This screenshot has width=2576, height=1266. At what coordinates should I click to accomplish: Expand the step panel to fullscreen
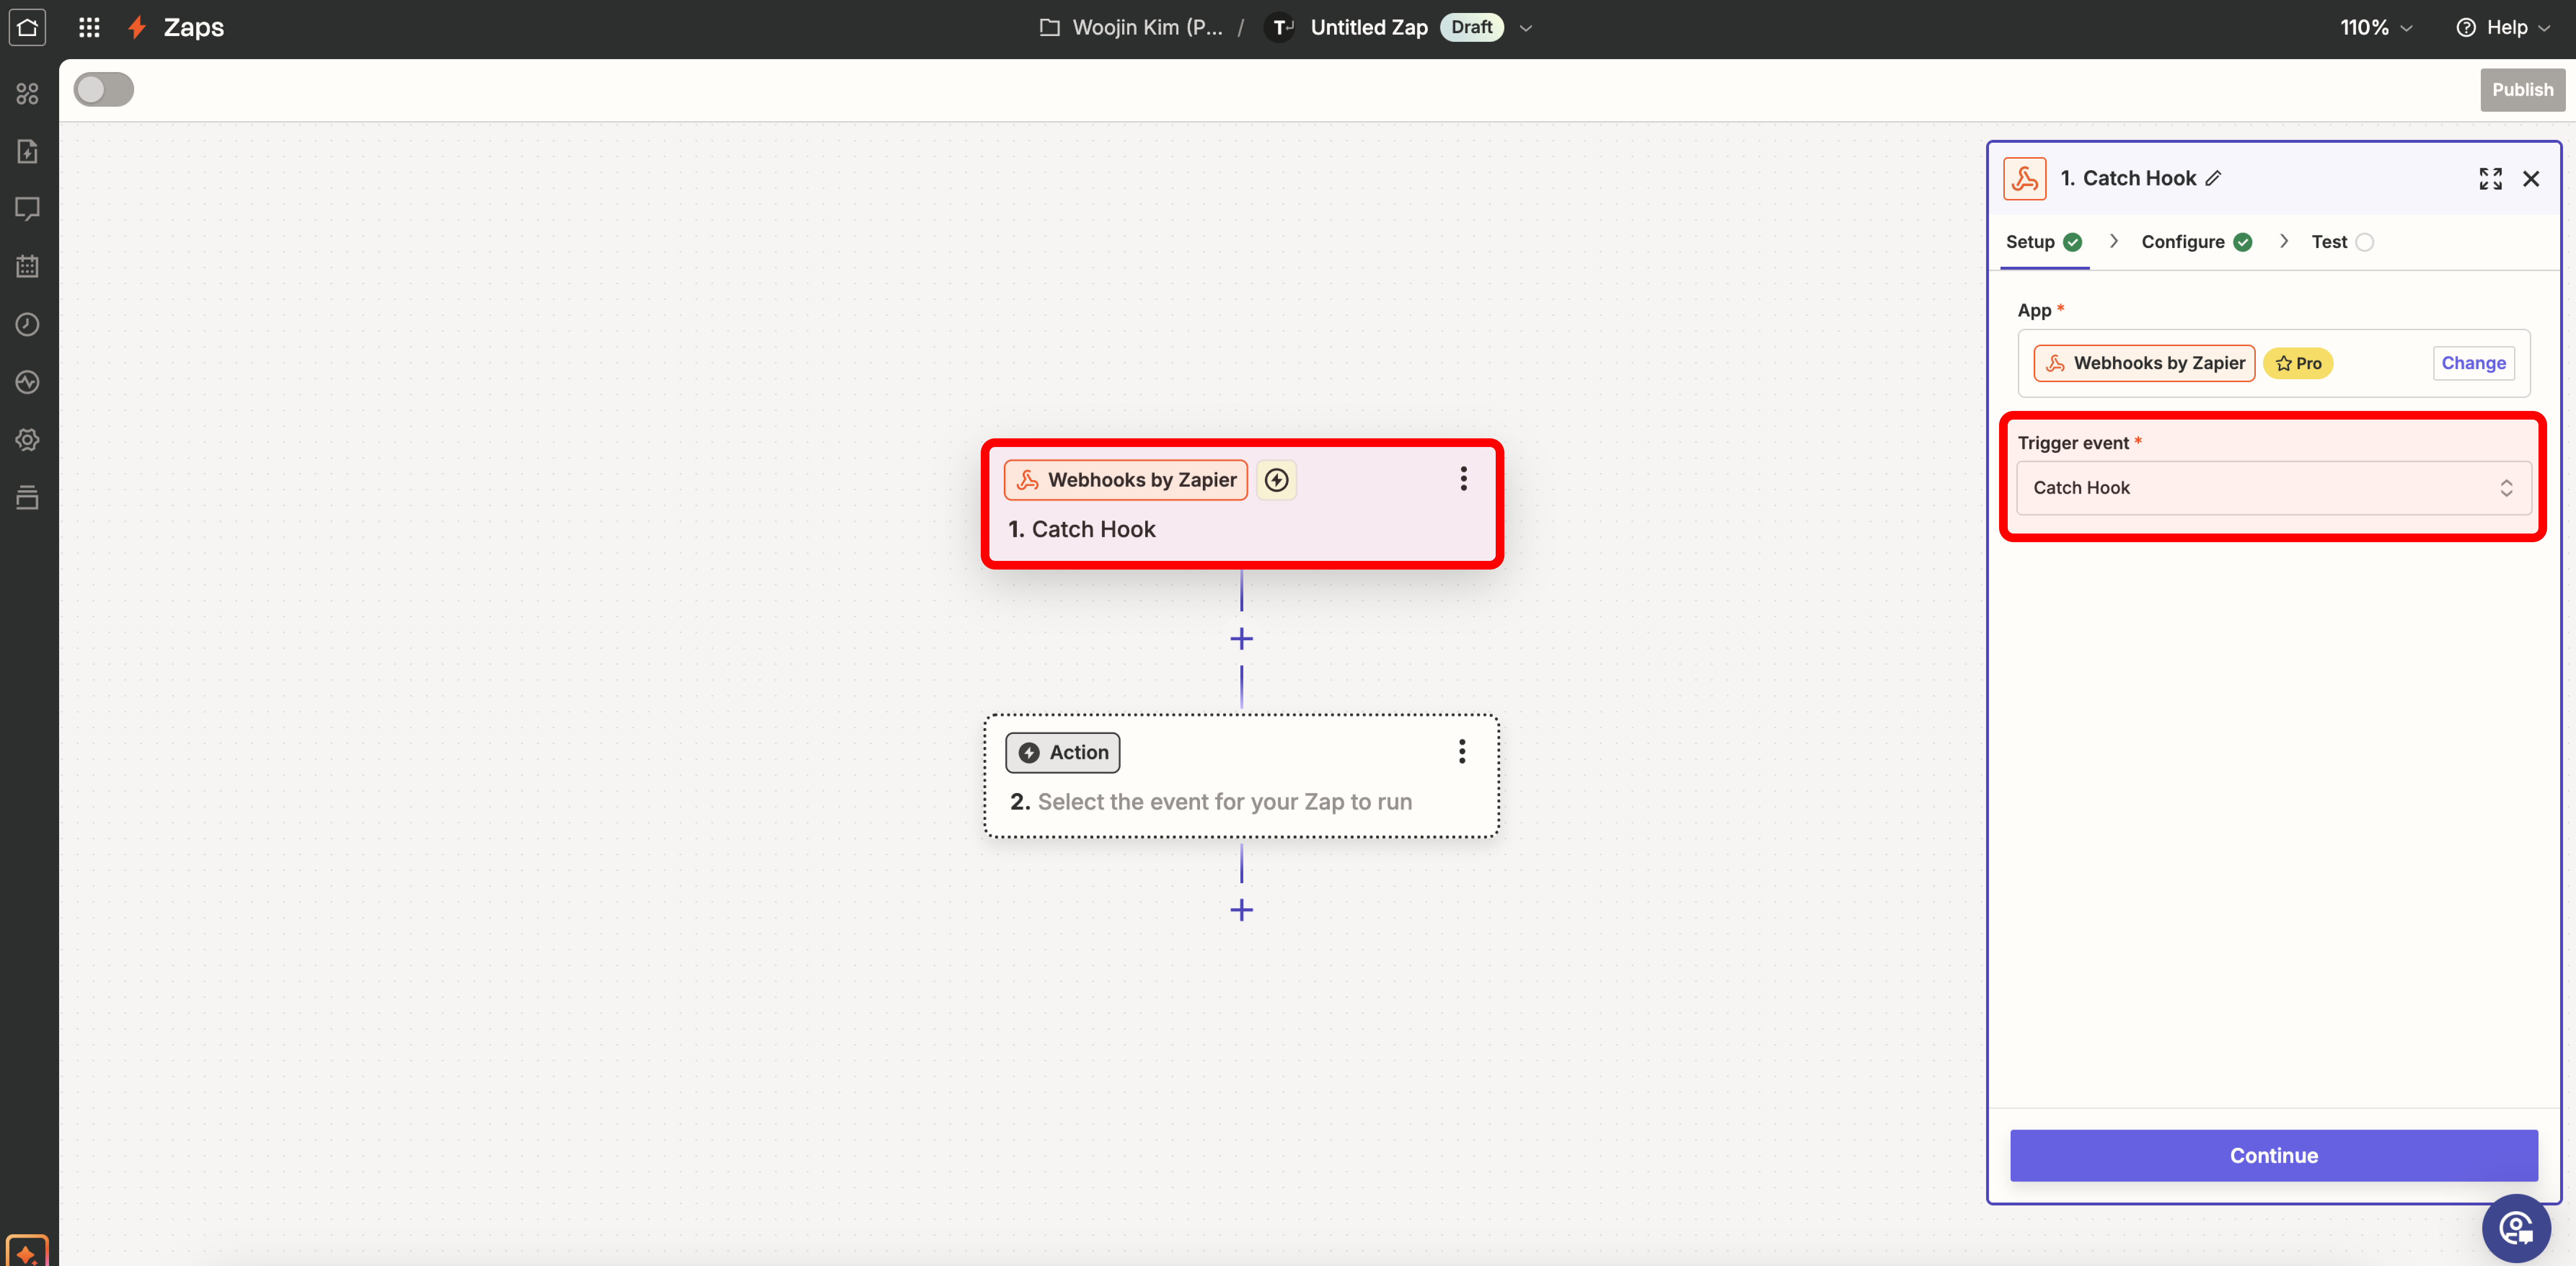(2490, 178)
